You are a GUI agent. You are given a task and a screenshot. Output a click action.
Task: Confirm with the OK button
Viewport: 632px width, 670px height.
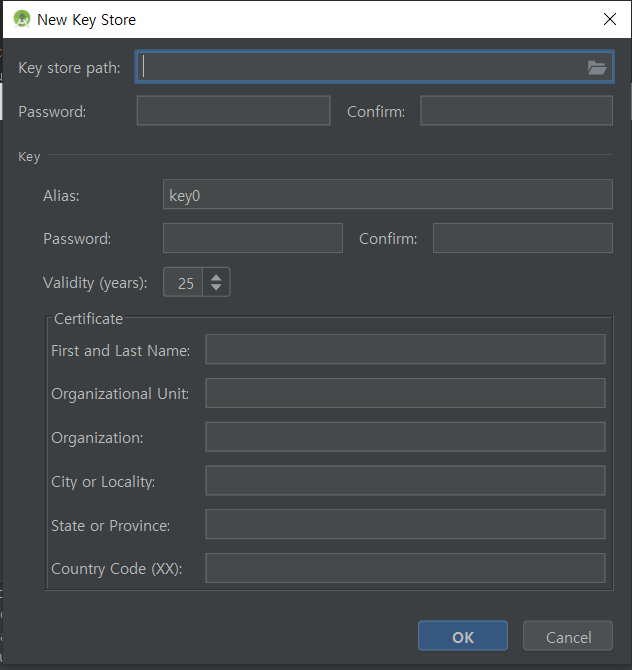tap(463, 636)
